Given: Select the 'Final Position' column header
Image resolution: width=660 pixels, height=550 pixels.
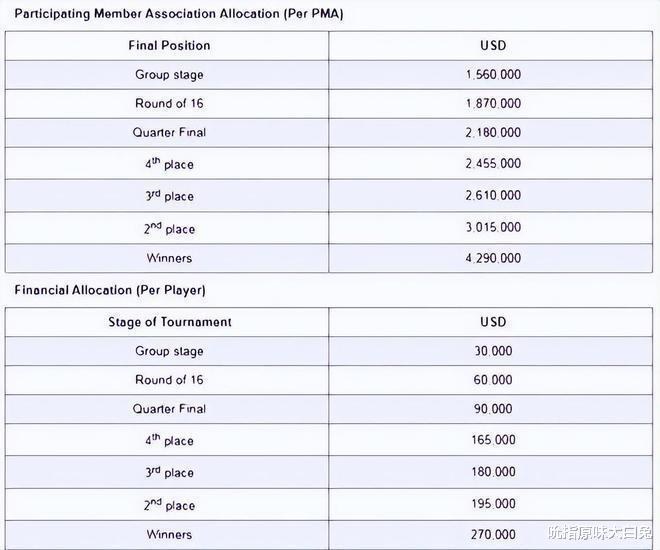Looking at the screenshot, I should coord(169,46).
